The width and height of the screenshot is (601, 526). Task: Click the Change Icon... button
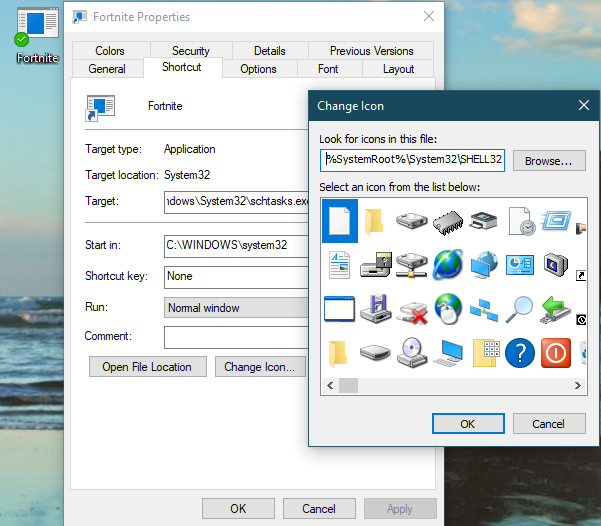click(260, 367)
